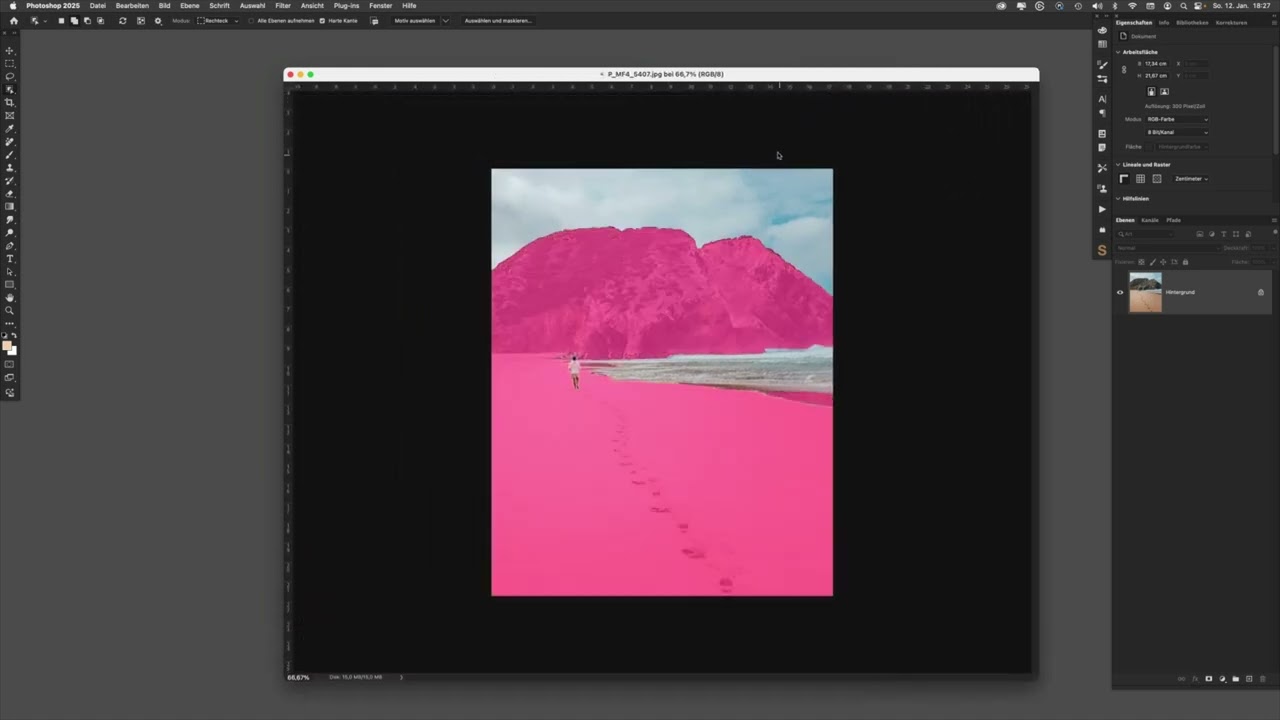Viewport: 1280px width, 720px height.
Task: Open the Filter menu
Action: point(283,6)
